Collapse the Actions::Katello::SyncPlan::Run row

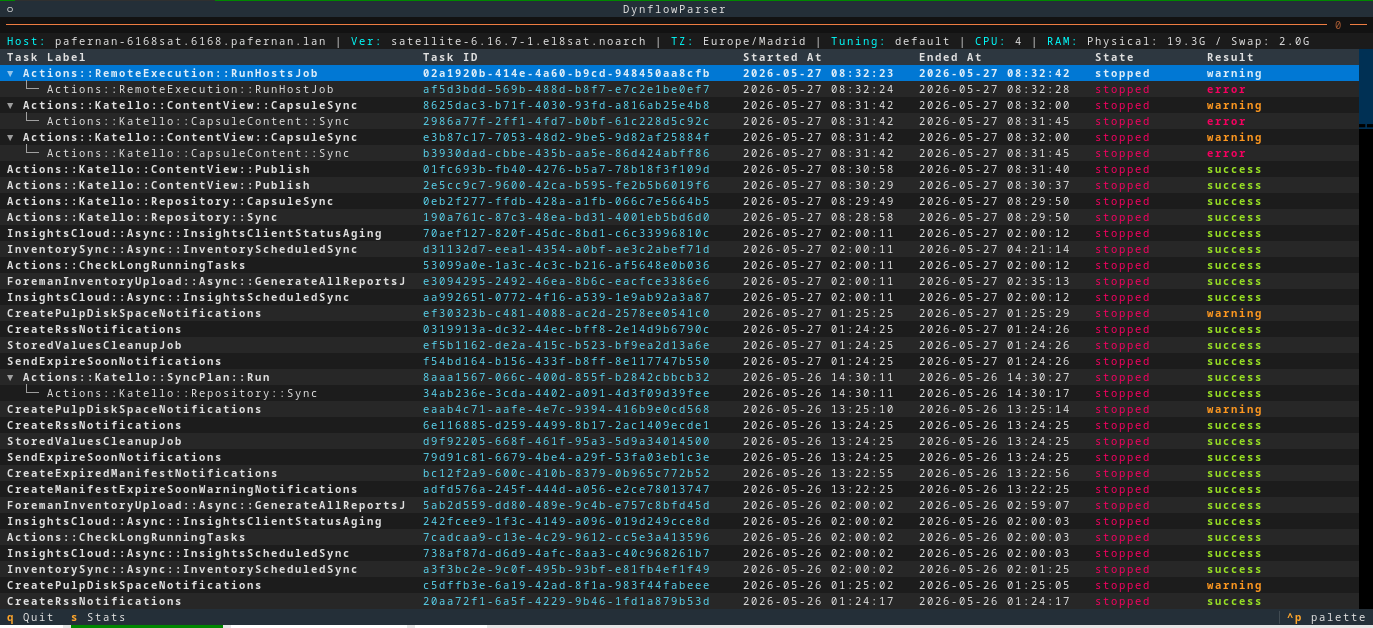11,377
